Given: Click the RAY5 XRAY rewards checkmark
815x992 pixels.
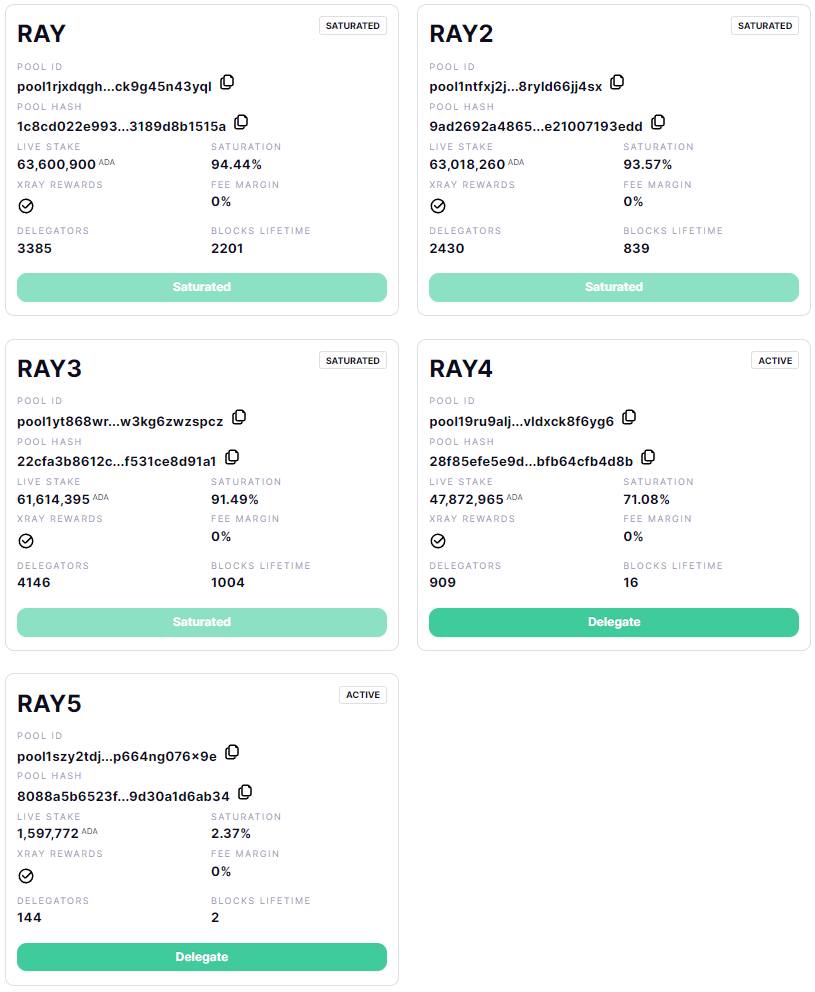Looking at the screenshot, I should (x=26, y=876).
